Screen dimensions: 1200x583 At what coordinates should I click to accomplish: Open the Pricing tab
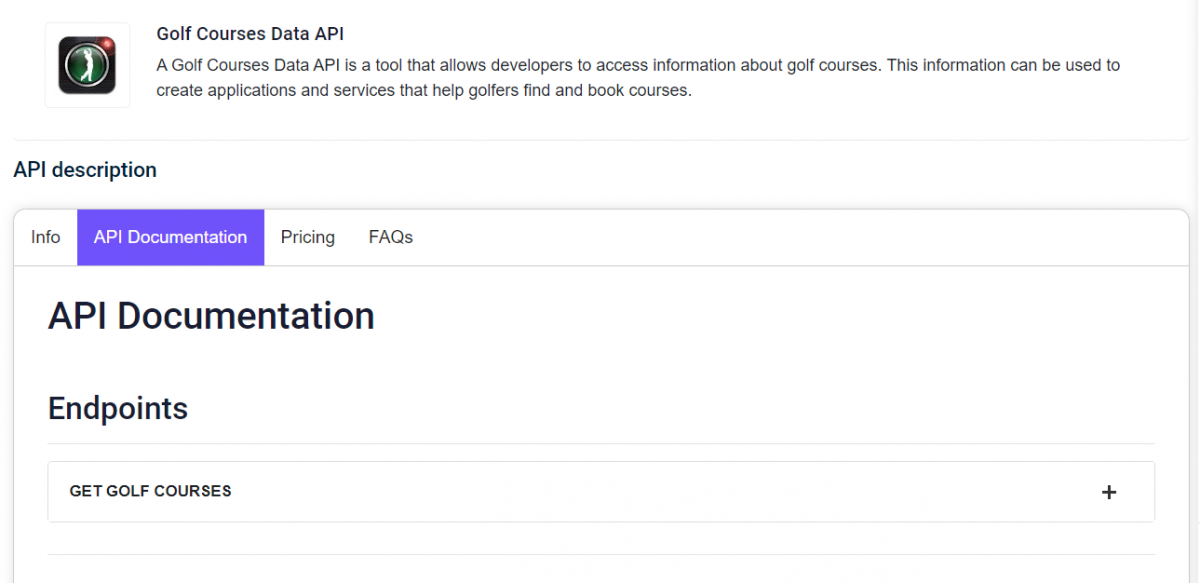click(x=307, y=237)
